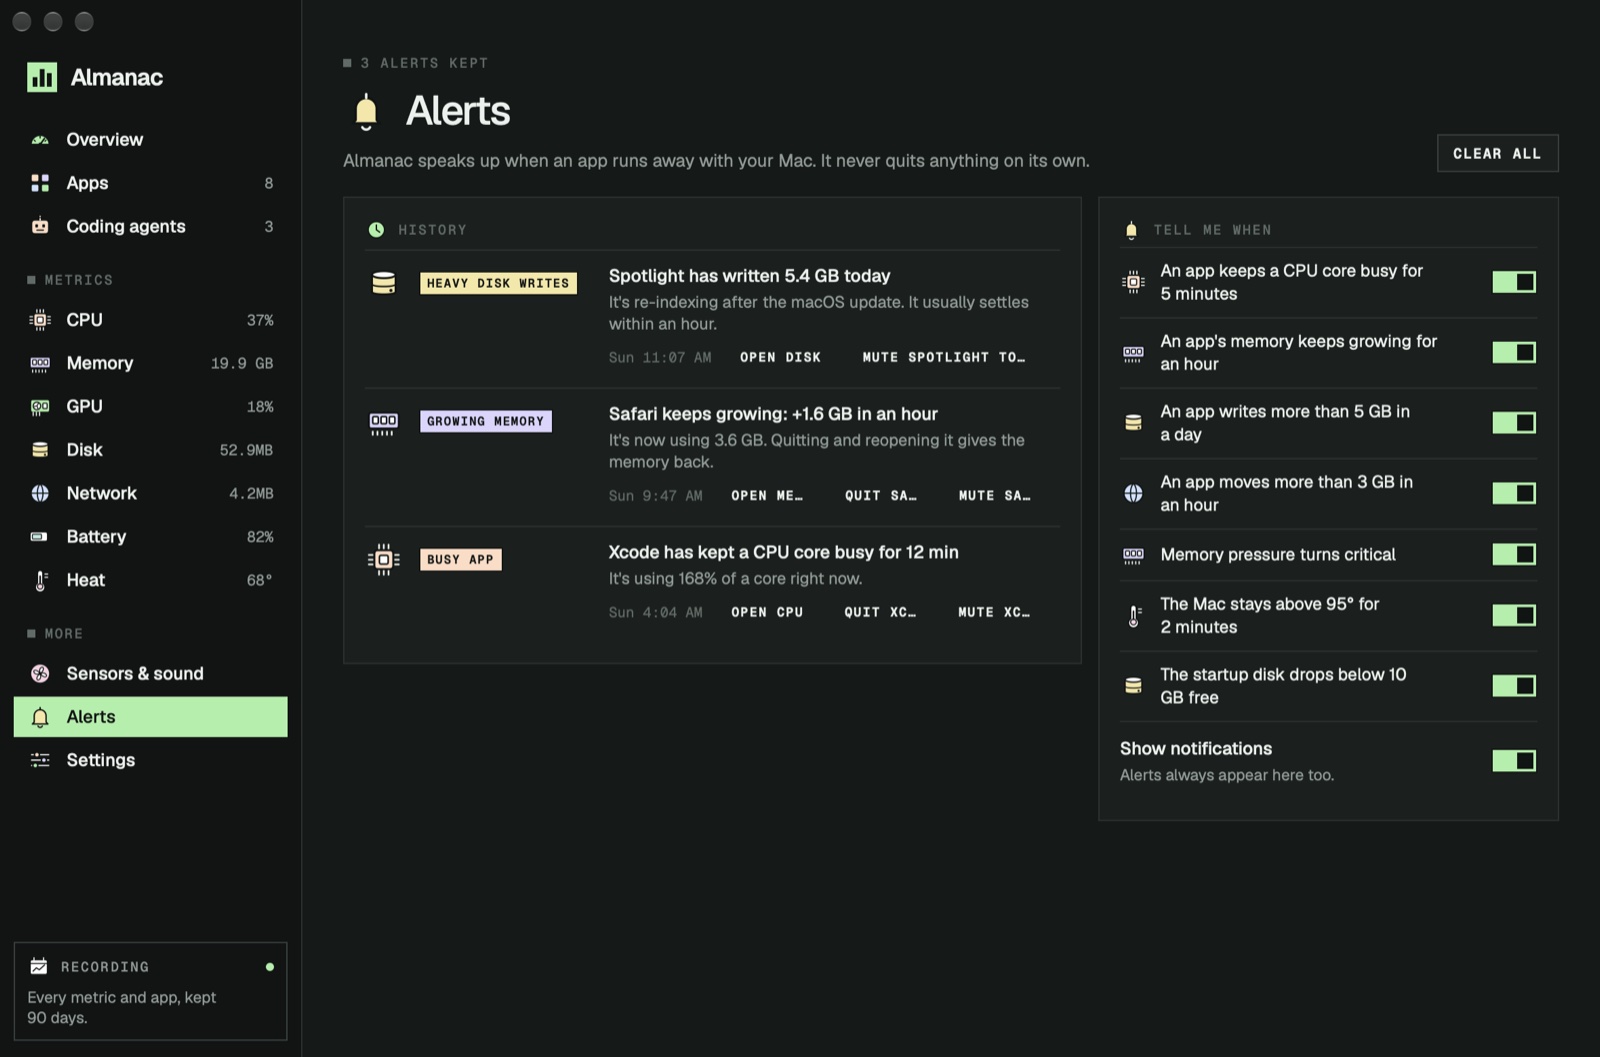This screenshot has height=1057, width=1600.
Task: Click the CPU chip icon in sidebar
Action: (x=40, y=320)
